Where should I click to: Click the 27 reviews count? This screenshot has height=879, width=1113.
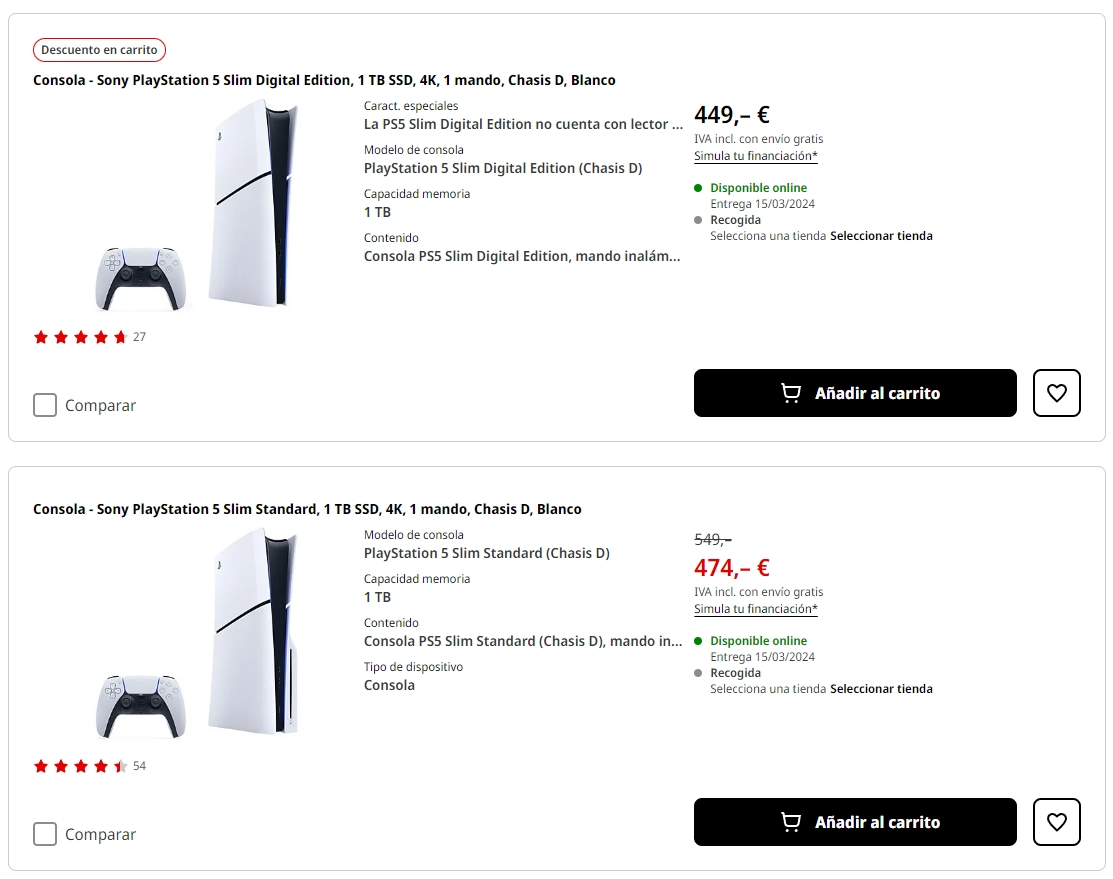(x=139, y=337)
